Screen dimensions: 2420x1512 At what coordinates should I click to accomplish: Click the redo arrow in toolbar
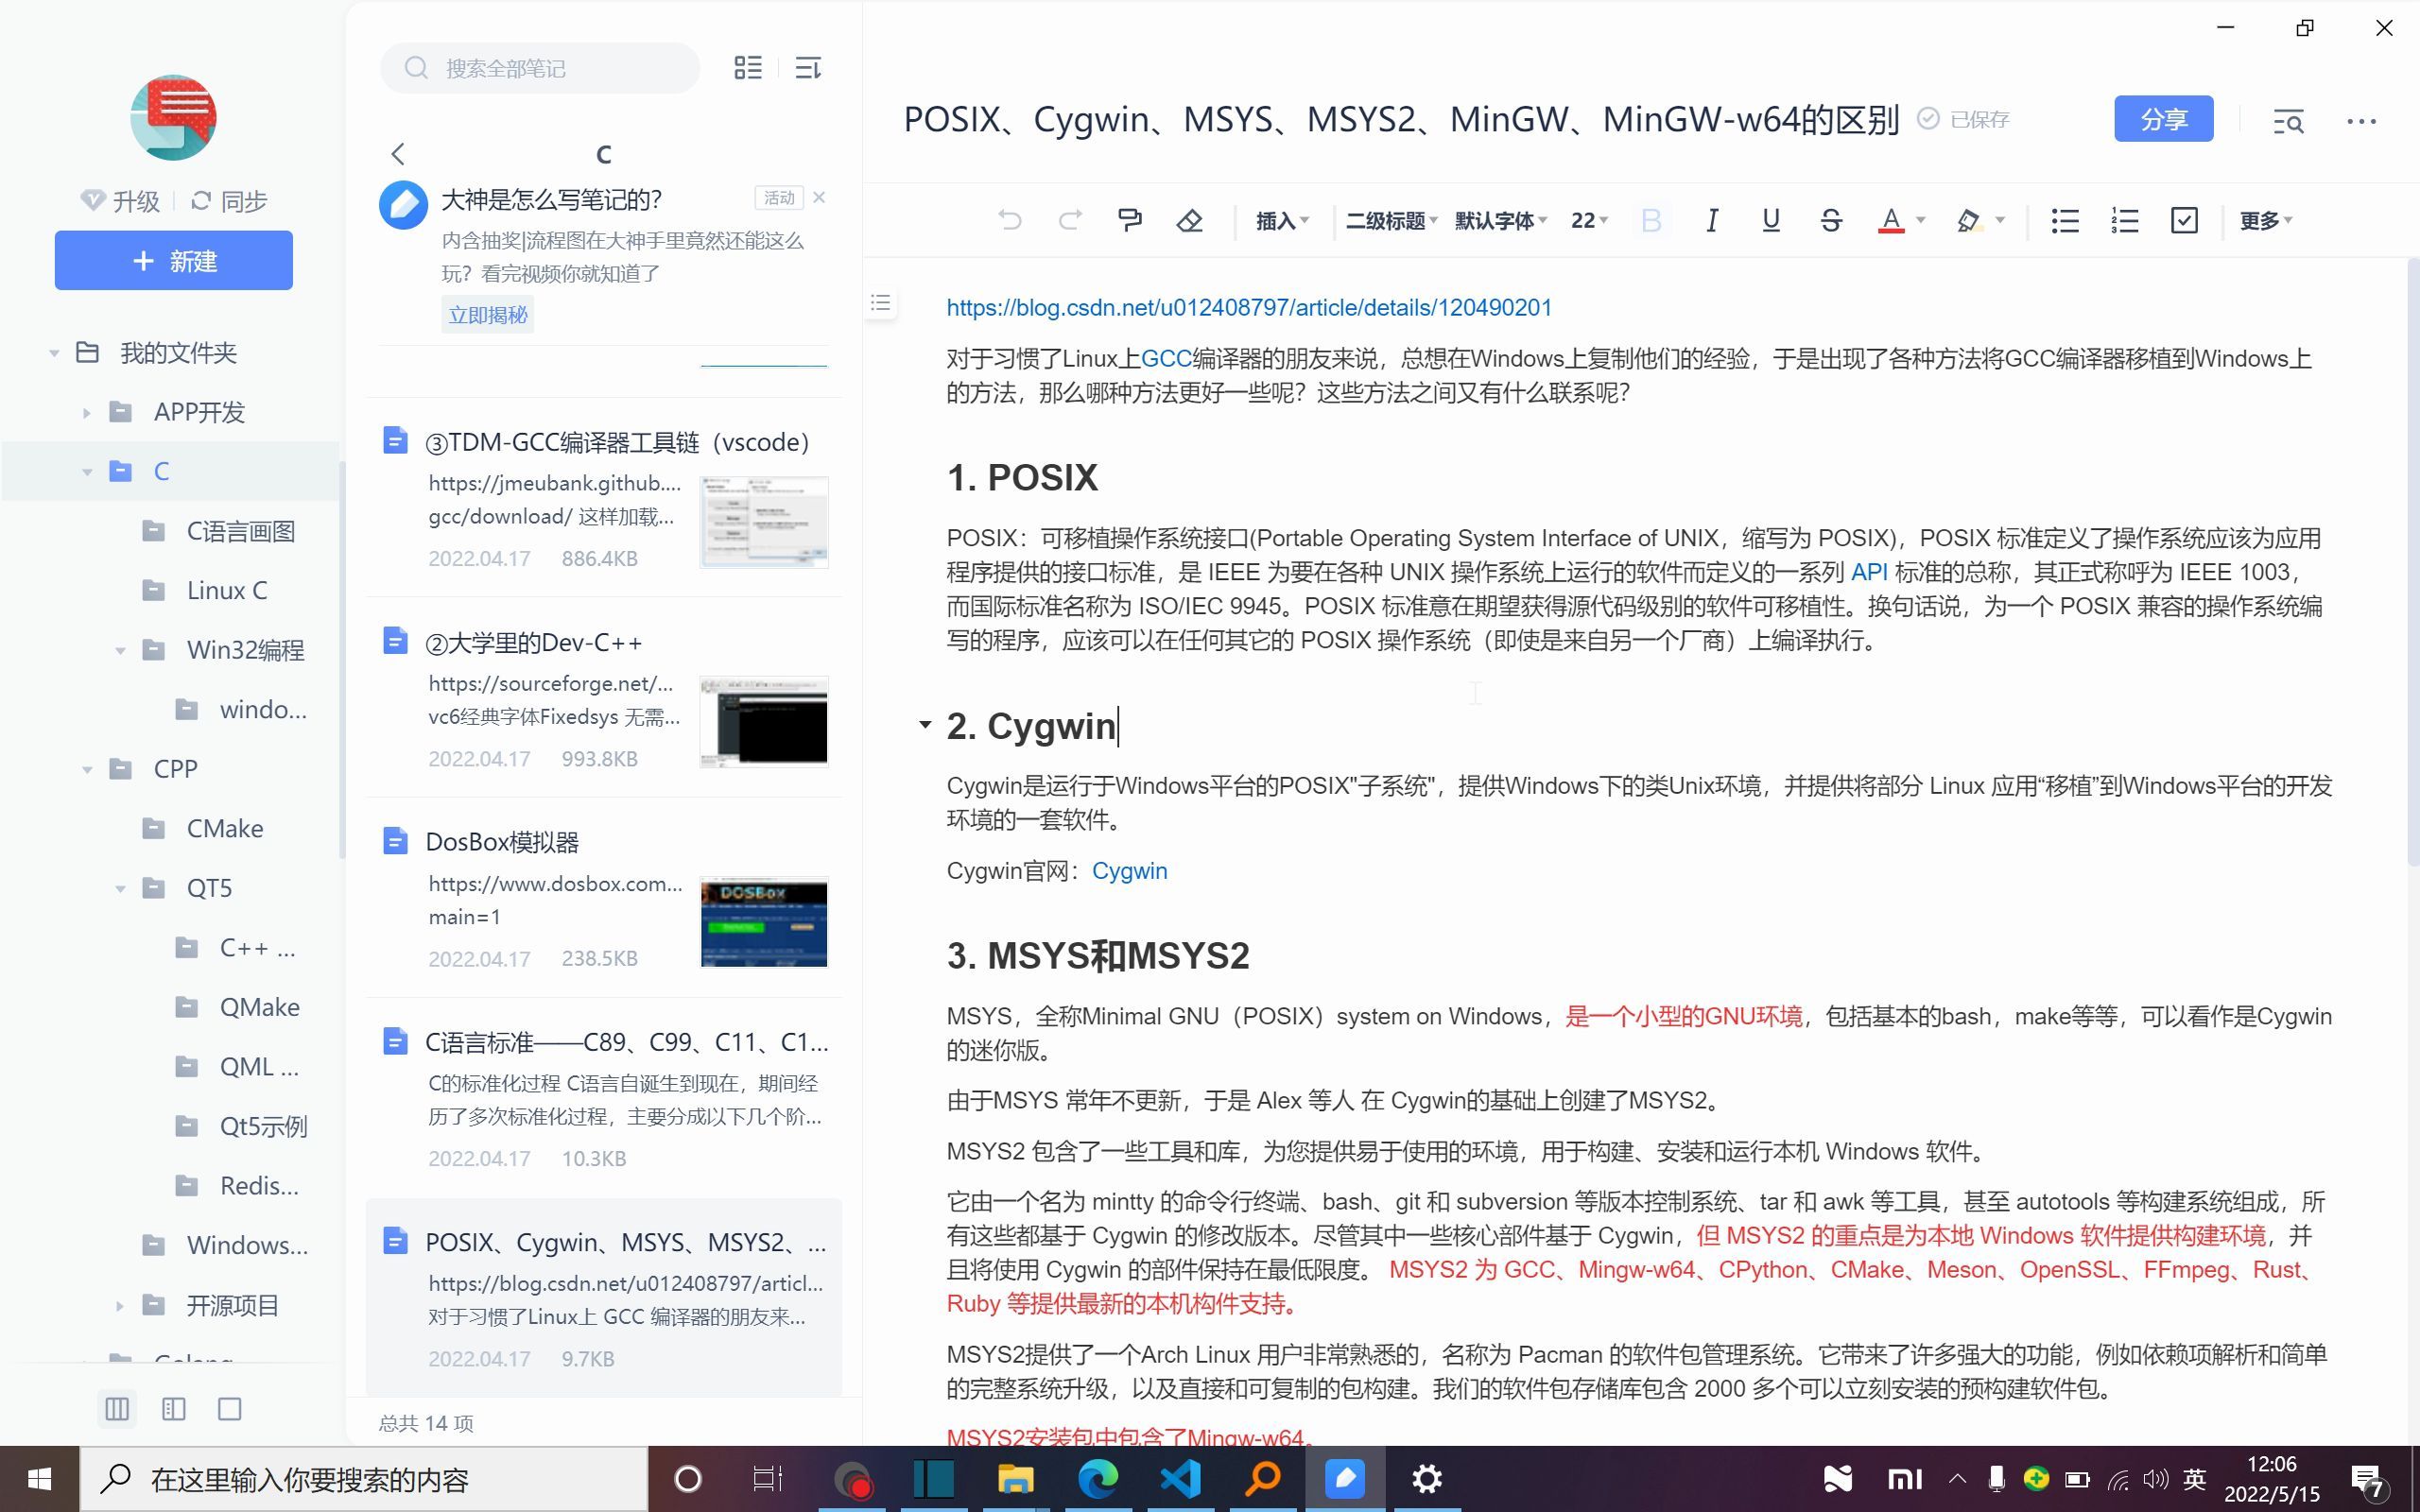coord(1070,220)
